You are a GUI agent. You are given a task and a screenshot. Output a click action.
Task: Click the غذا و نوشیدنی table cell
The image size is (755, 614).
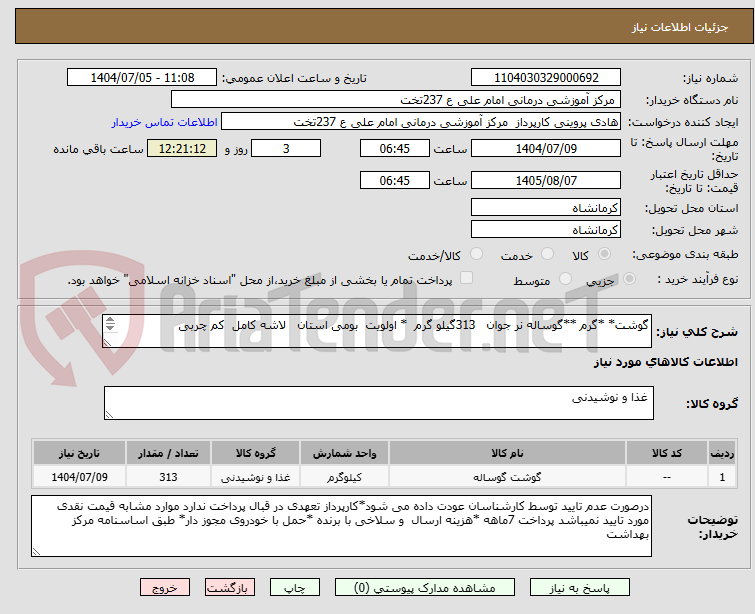click(255, 477)
